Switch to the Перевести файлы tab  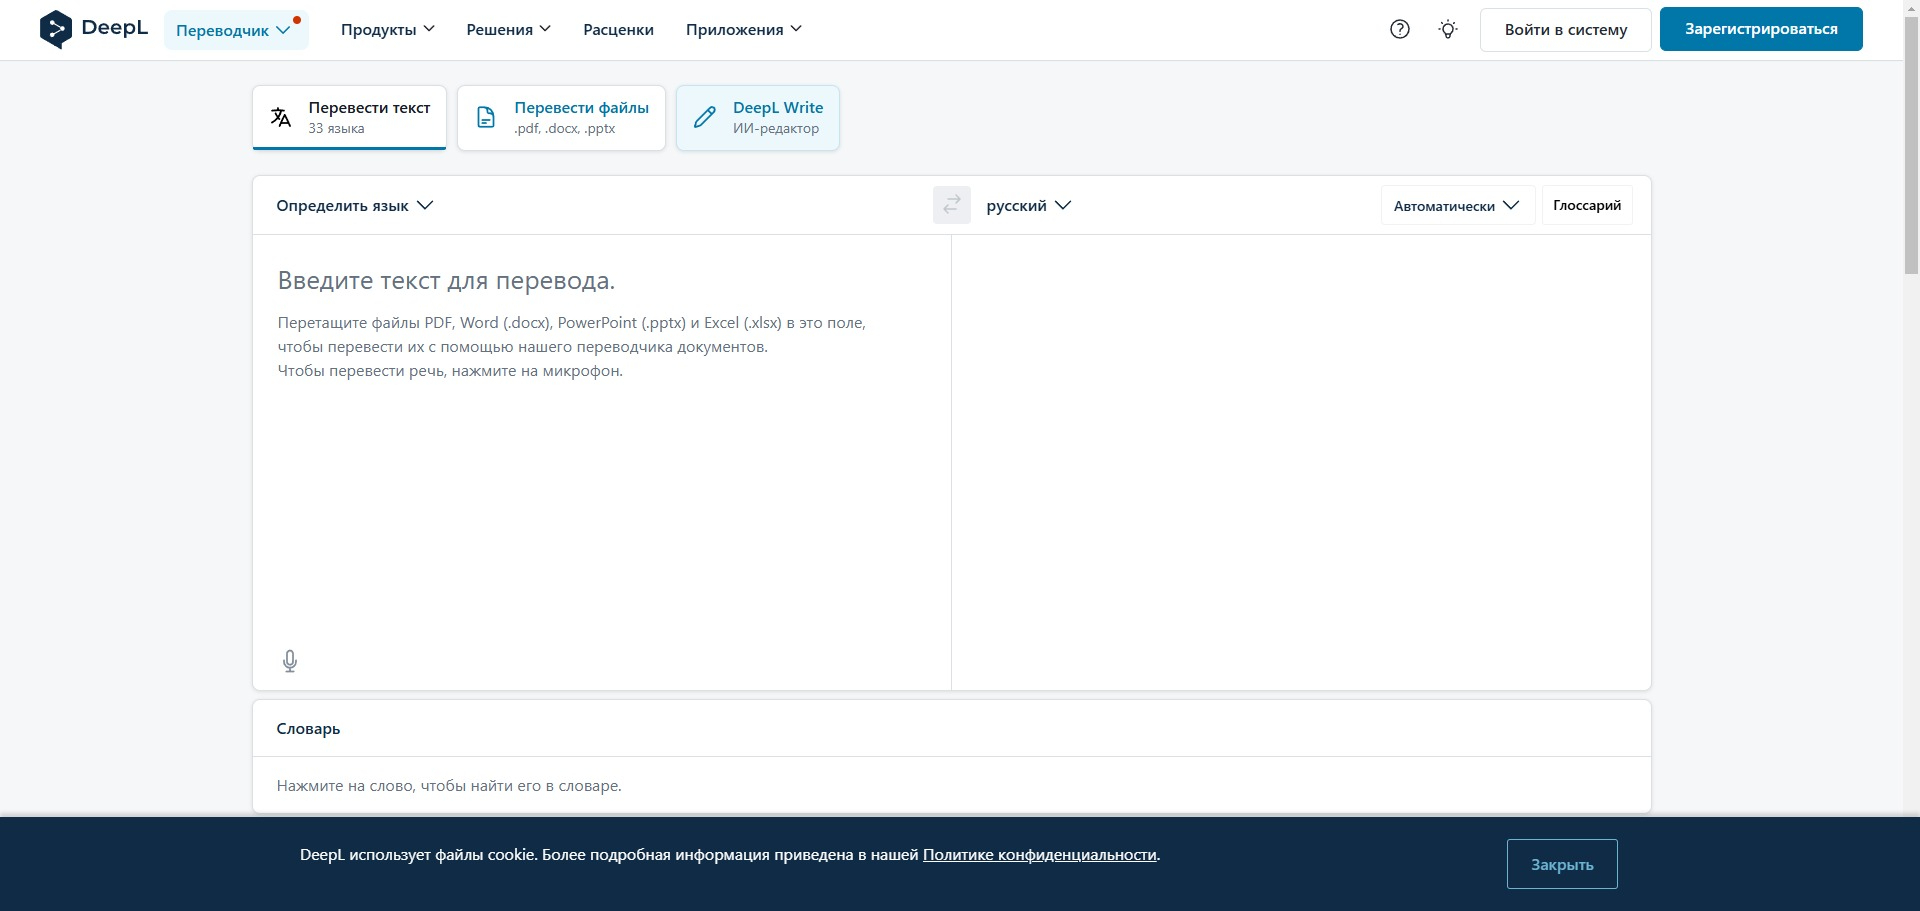point(561,118)
